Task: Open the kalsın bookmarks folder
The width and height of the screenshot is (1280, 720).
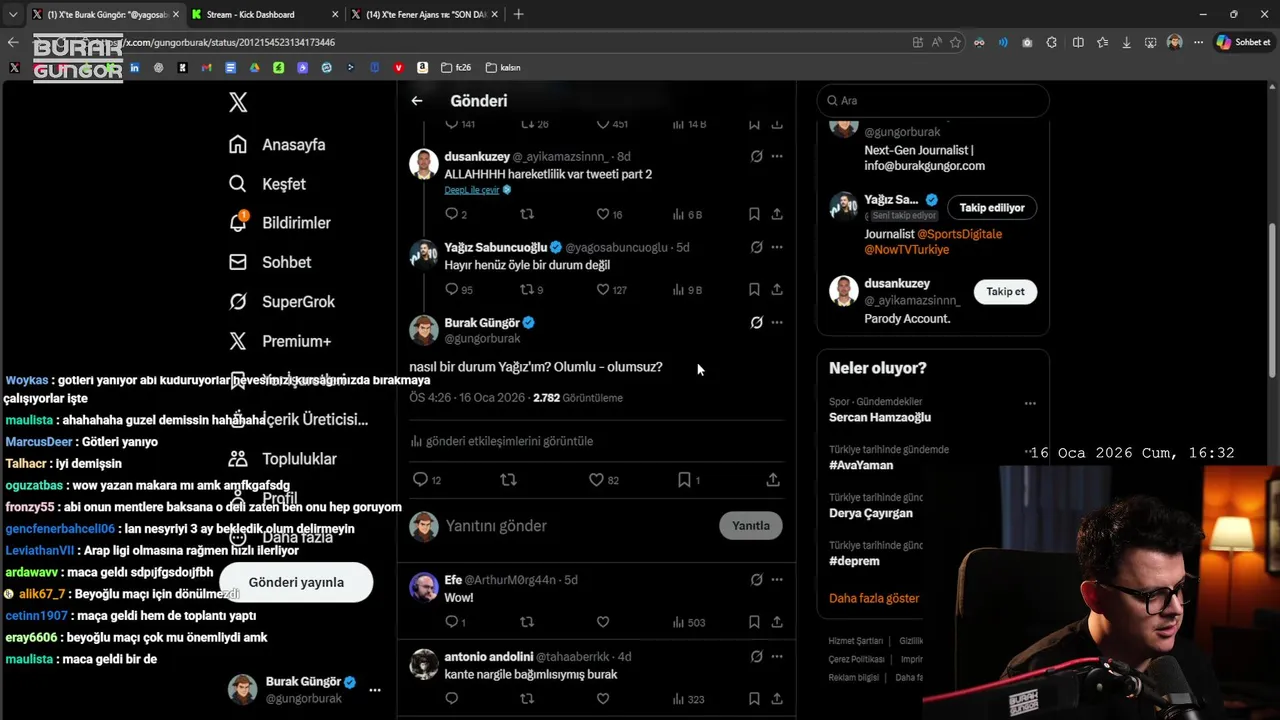Action: click(503, 68)
